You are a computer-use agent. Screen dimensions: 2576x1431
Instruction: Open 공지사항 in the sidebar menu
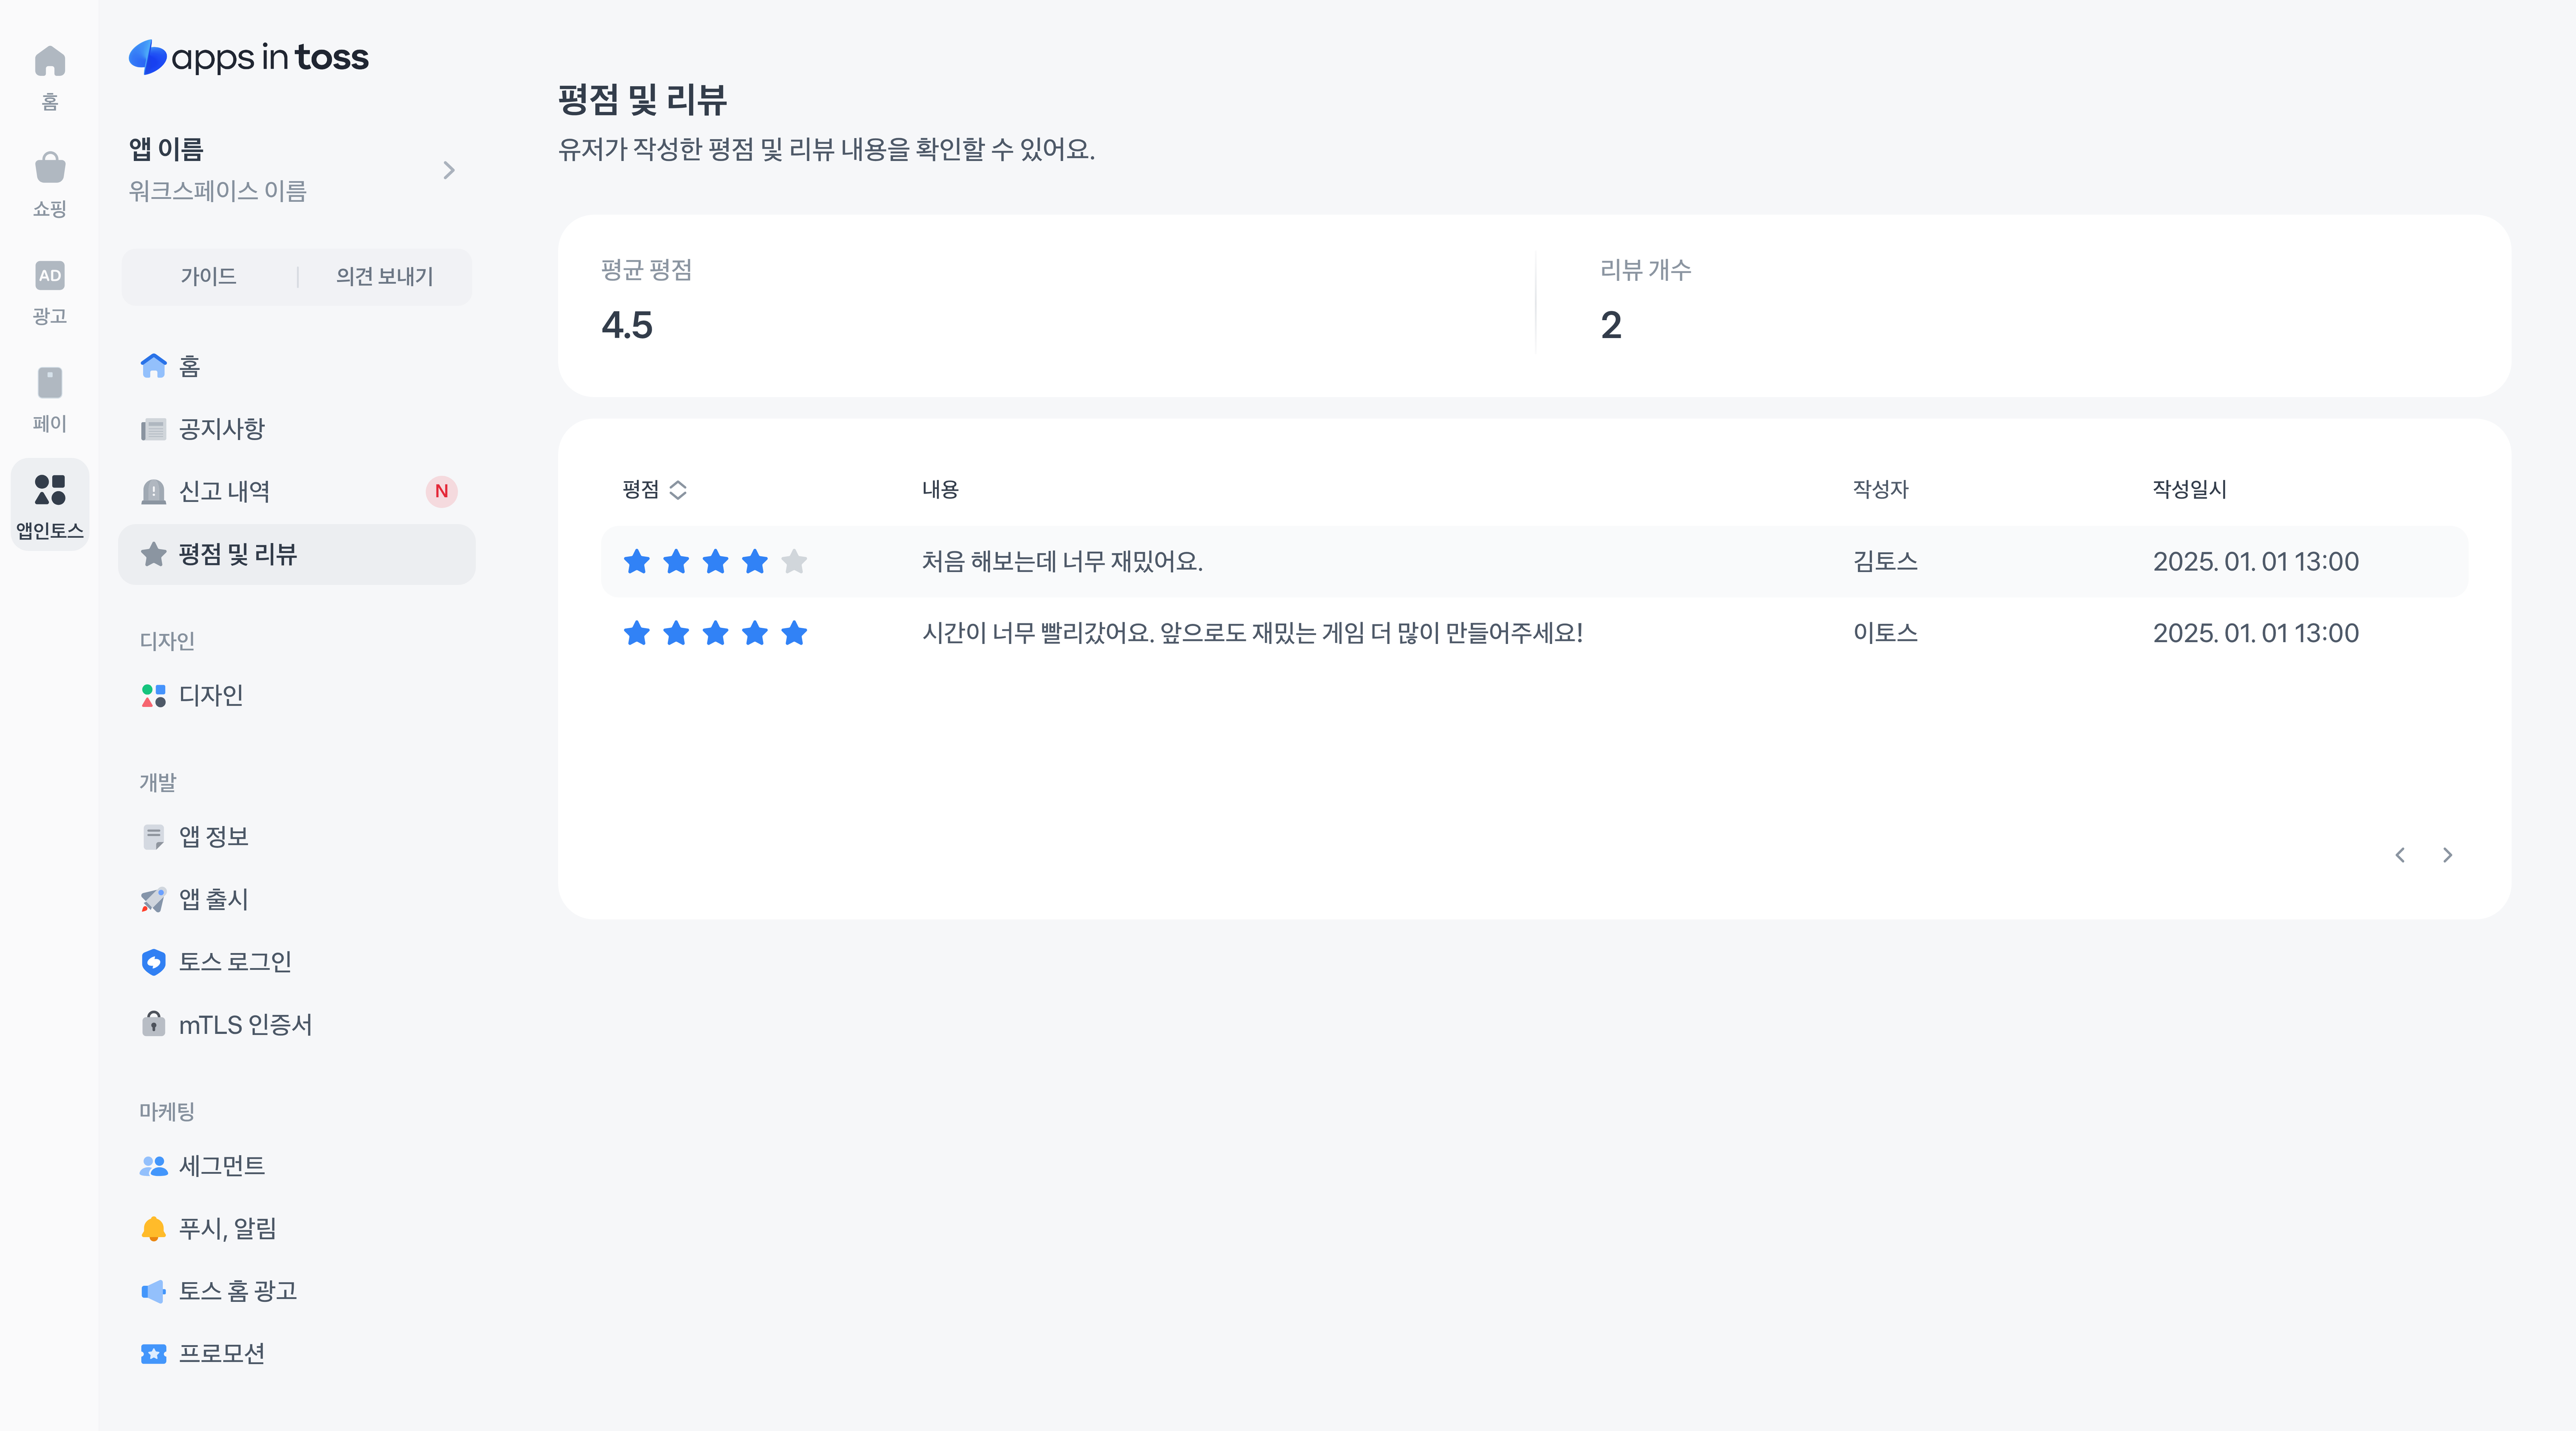pos(221,429)
